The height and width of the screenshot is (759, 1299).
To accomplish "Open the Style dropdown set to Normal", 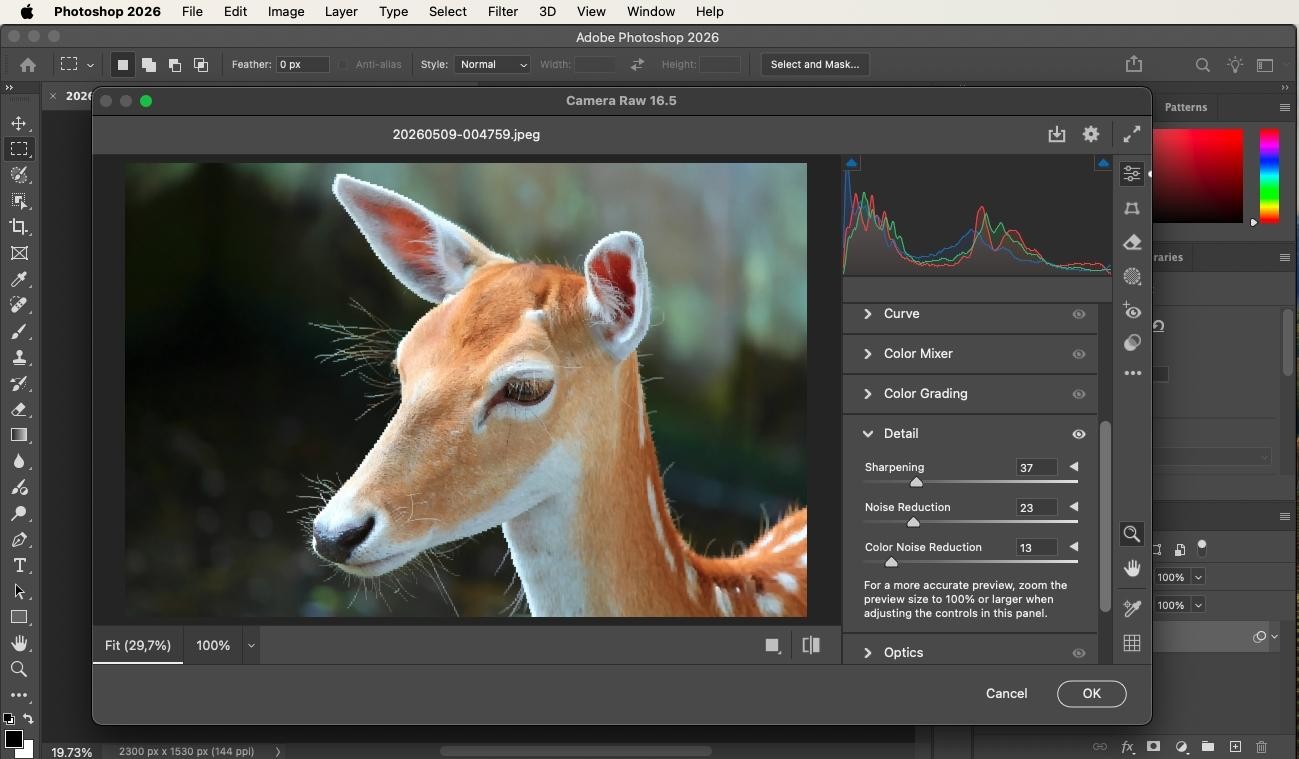I will [492, 64].
